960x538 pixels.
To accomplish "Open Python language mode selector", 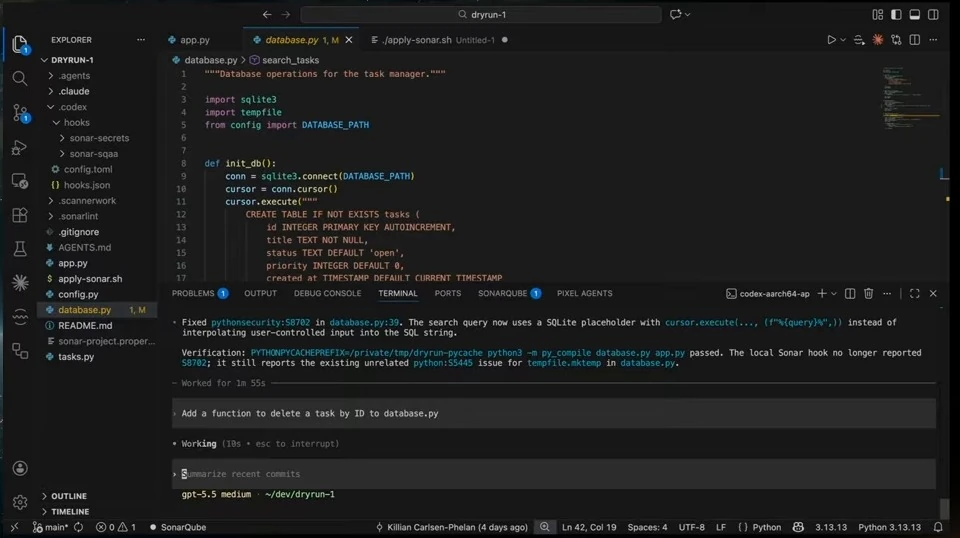I will [x=766, y=527].
